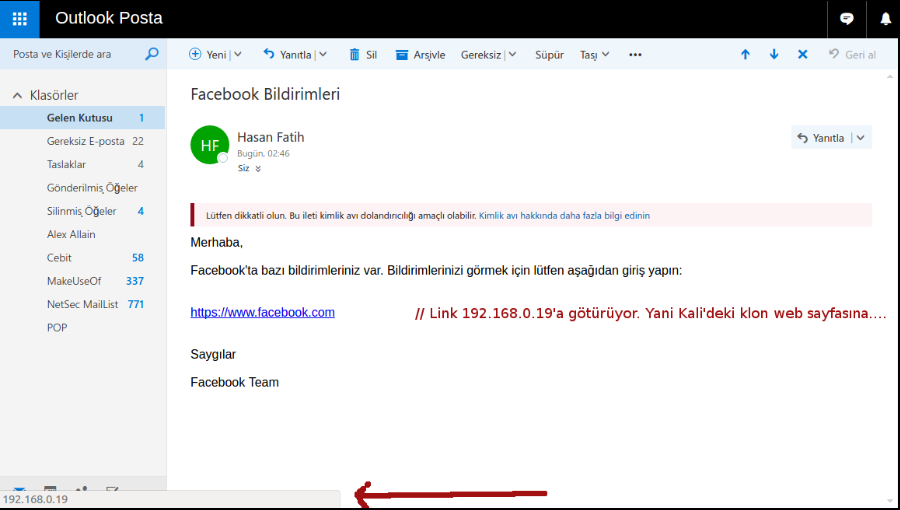Click the Outlook Posta header title

point(109,18)
